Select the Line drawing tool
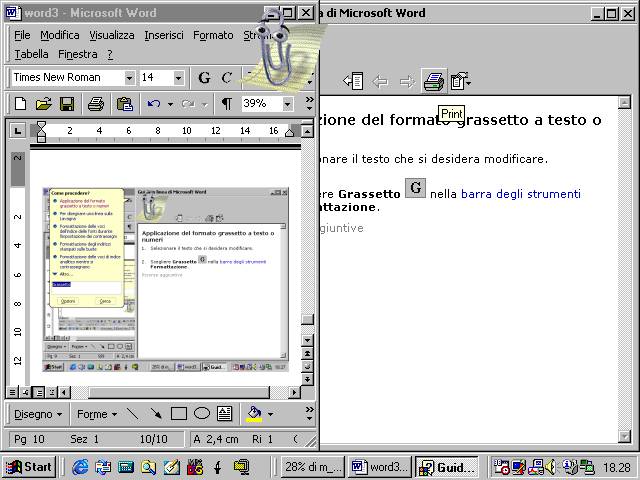Image resolution: width=640 pixels, height=480 pixels. (x=133, y=414)
